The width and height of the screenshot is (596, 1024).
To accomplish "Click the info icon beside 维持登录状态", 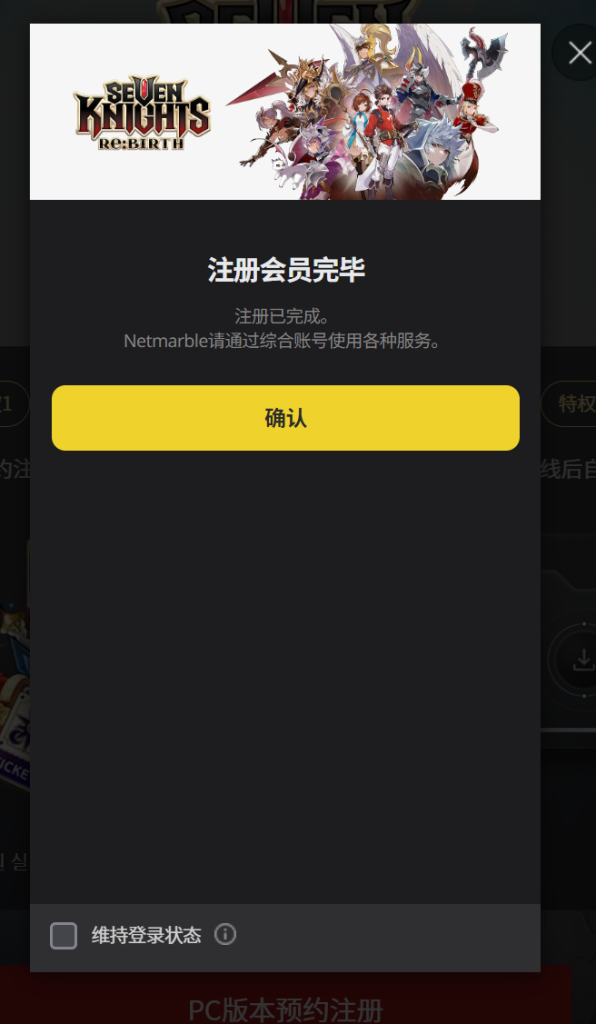I will pos(225,935).
